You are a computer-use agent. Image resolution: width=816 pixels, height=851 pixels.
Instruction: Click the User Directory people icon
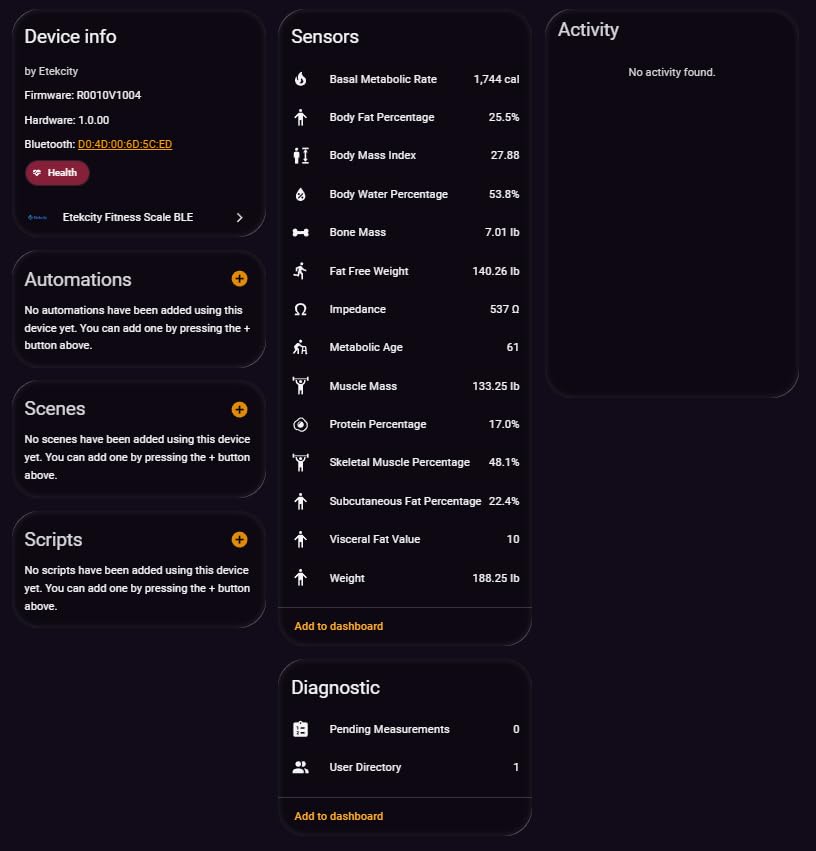pos(300,768)
